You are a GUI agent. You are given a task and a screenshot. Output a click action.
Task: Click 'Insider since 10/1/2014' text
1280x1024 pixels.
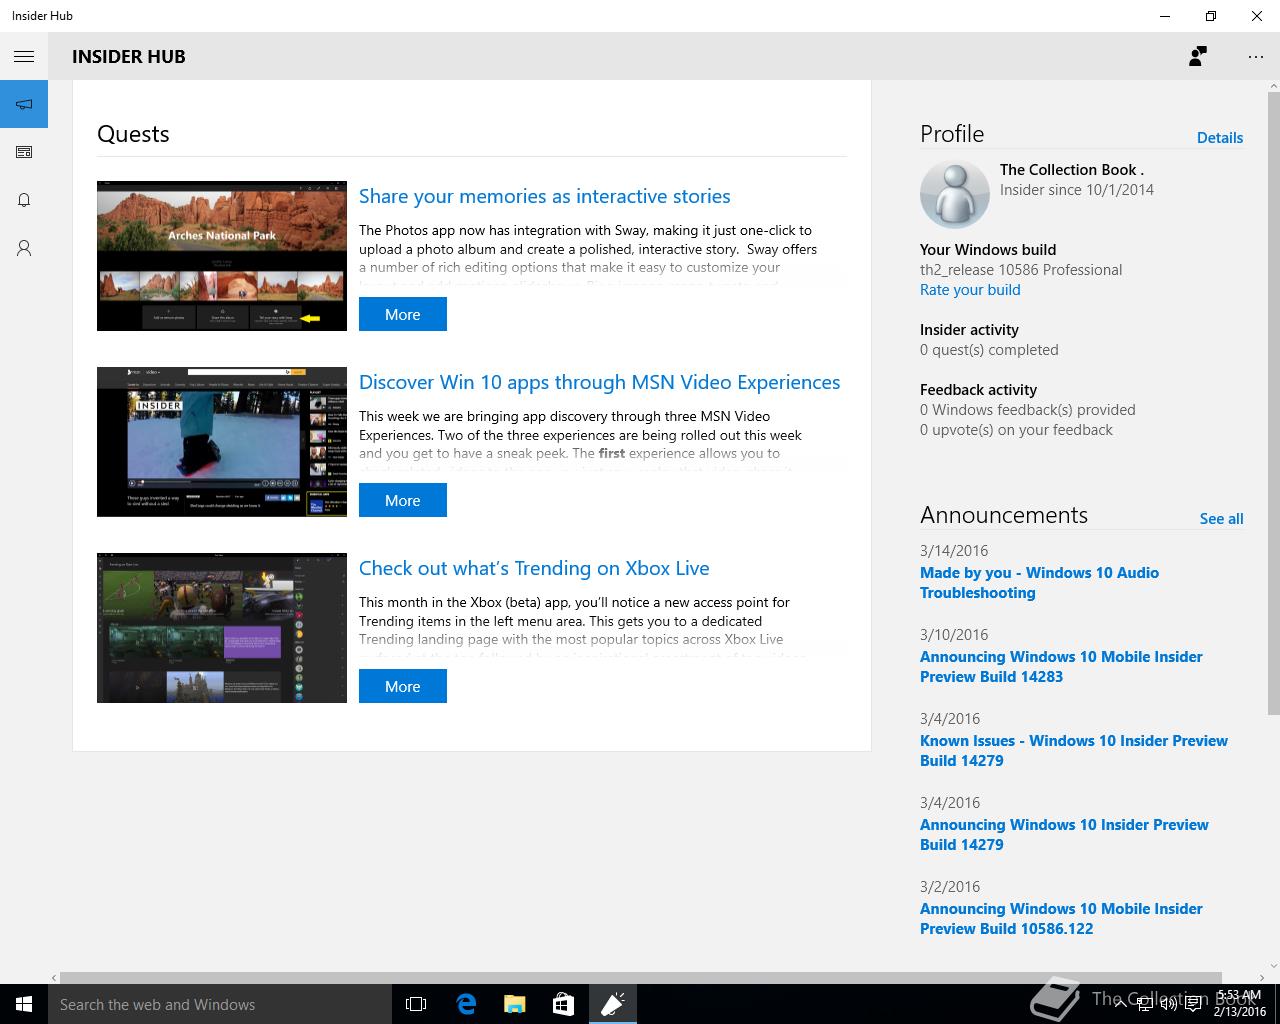pos(1077,190)
